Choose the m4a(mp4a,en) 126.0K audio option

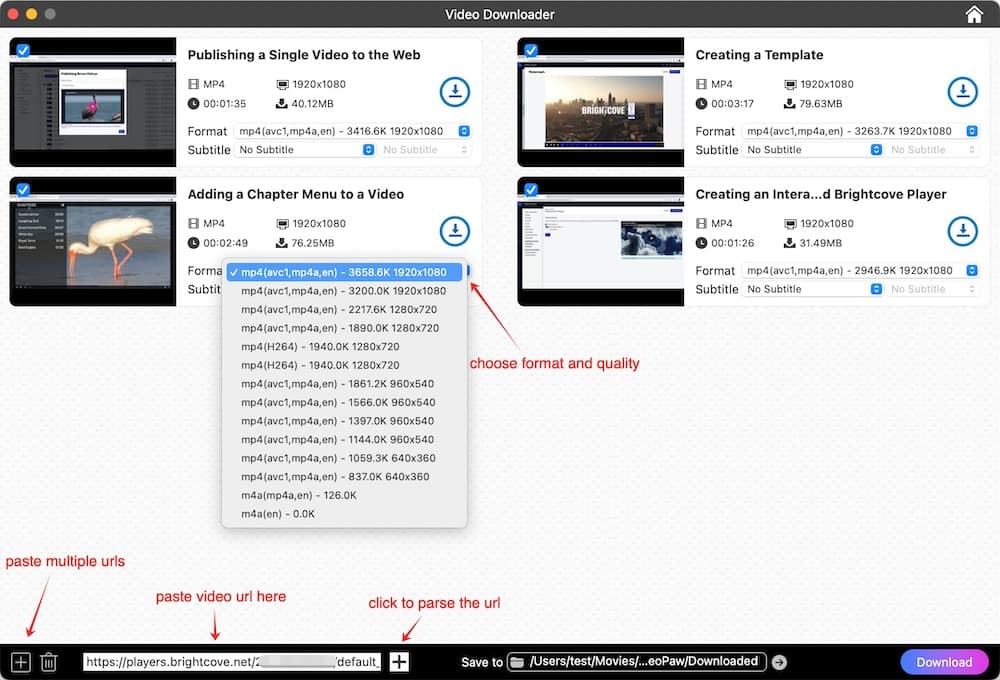click(298, 495)
